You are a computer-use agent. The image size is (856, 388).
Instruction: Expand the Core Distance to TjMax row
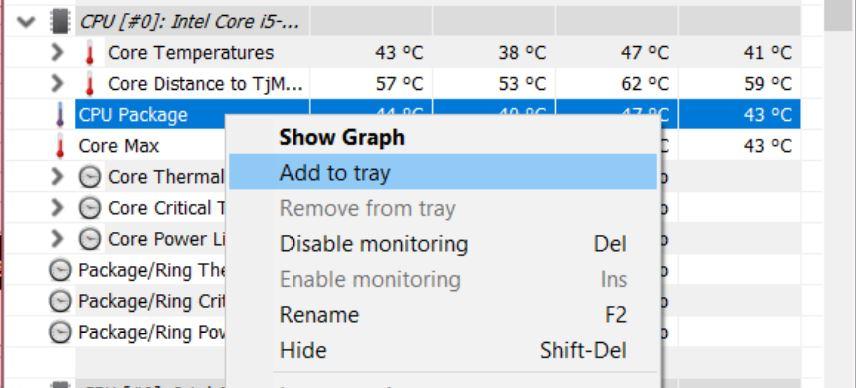(x=57, y=84)
